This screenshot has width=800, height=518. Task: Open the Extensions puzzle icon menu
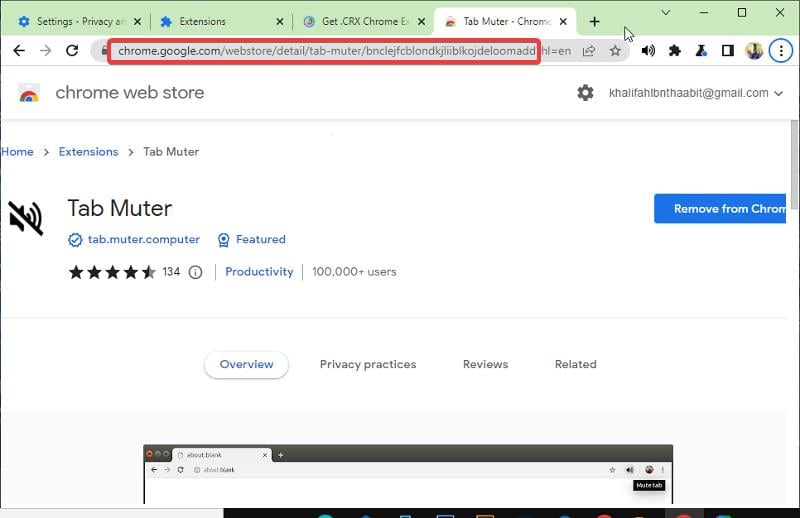[674, 51]
